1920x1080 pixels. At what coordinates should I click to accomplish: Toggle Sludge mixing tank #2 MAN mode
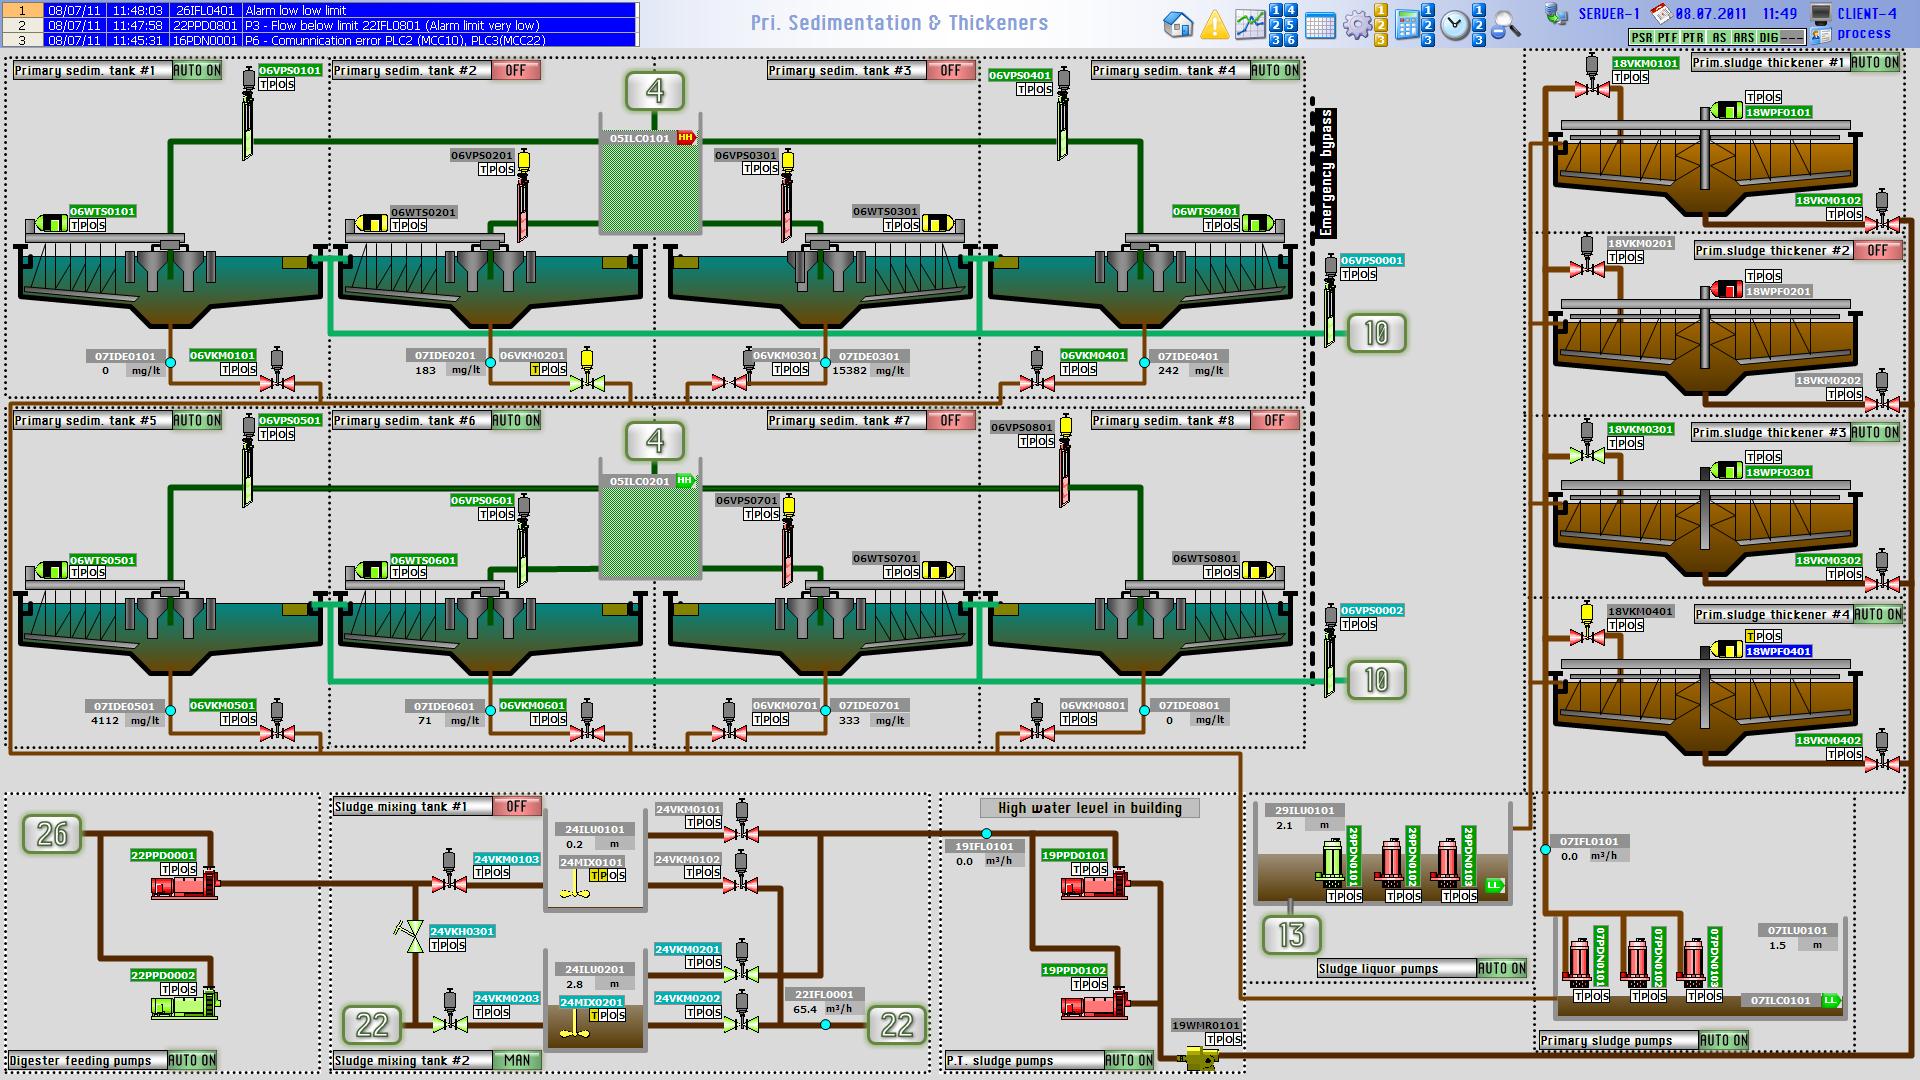pyautogui.click(x=517, y=1060)
